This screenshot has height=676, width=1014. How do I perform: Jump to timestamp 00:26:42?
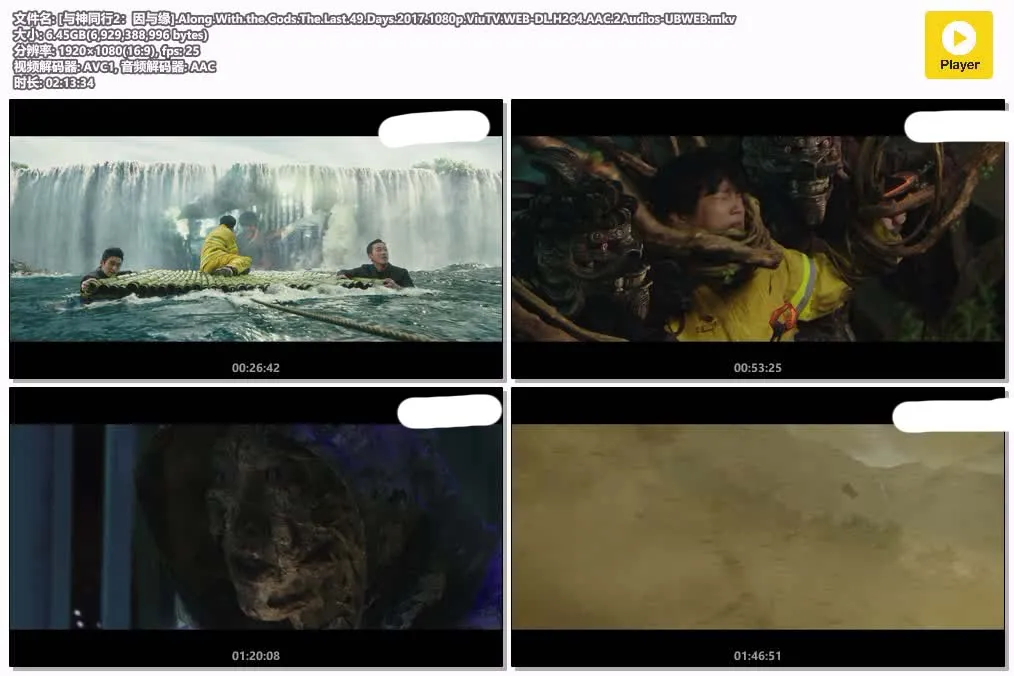click(256, 368)
